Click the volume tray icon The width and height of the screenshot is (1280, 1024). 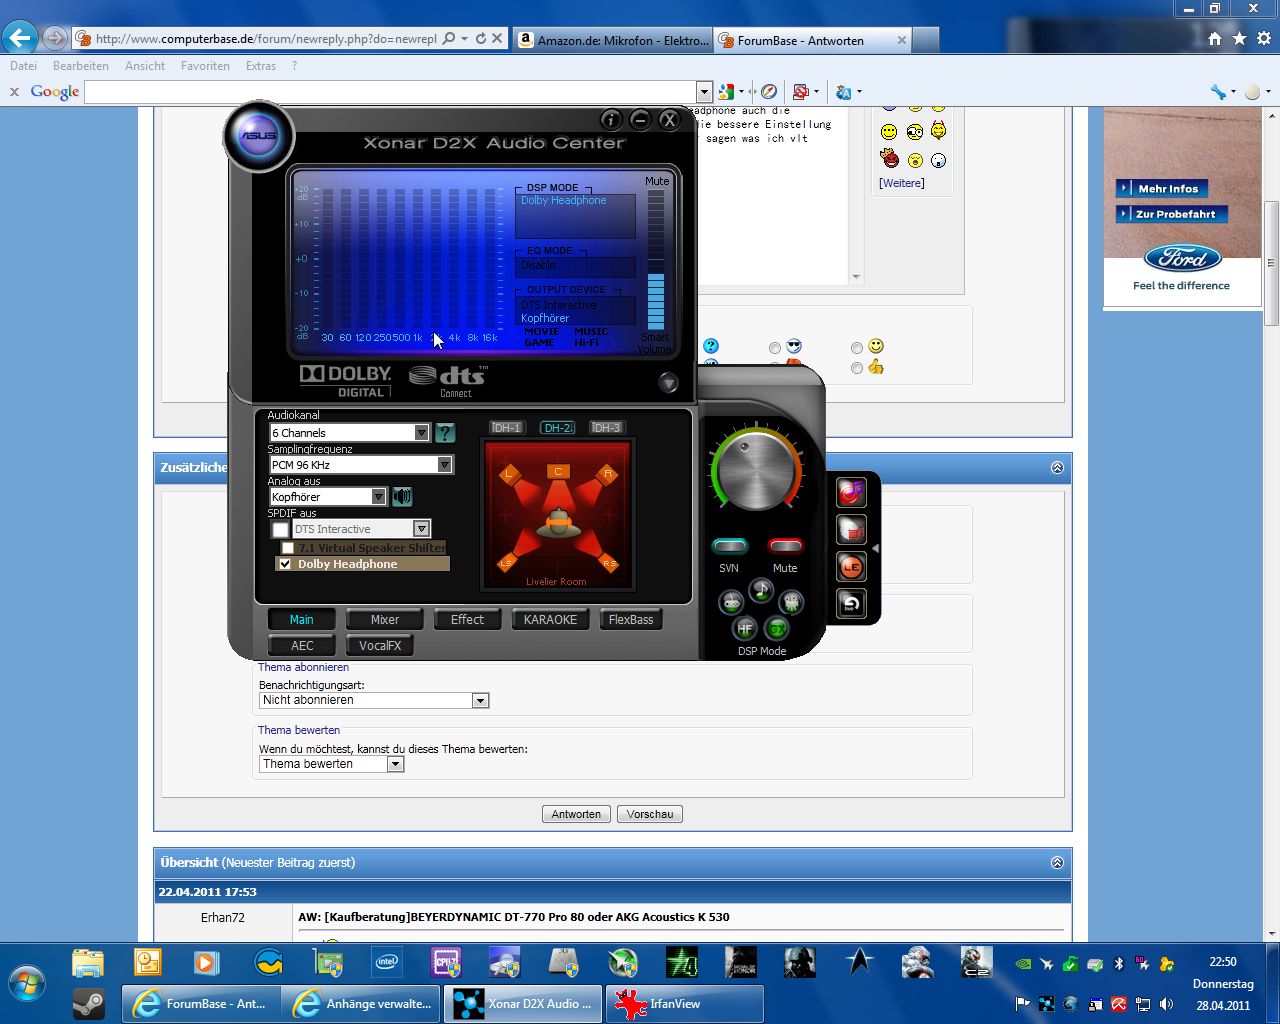pos(1167,1004)
